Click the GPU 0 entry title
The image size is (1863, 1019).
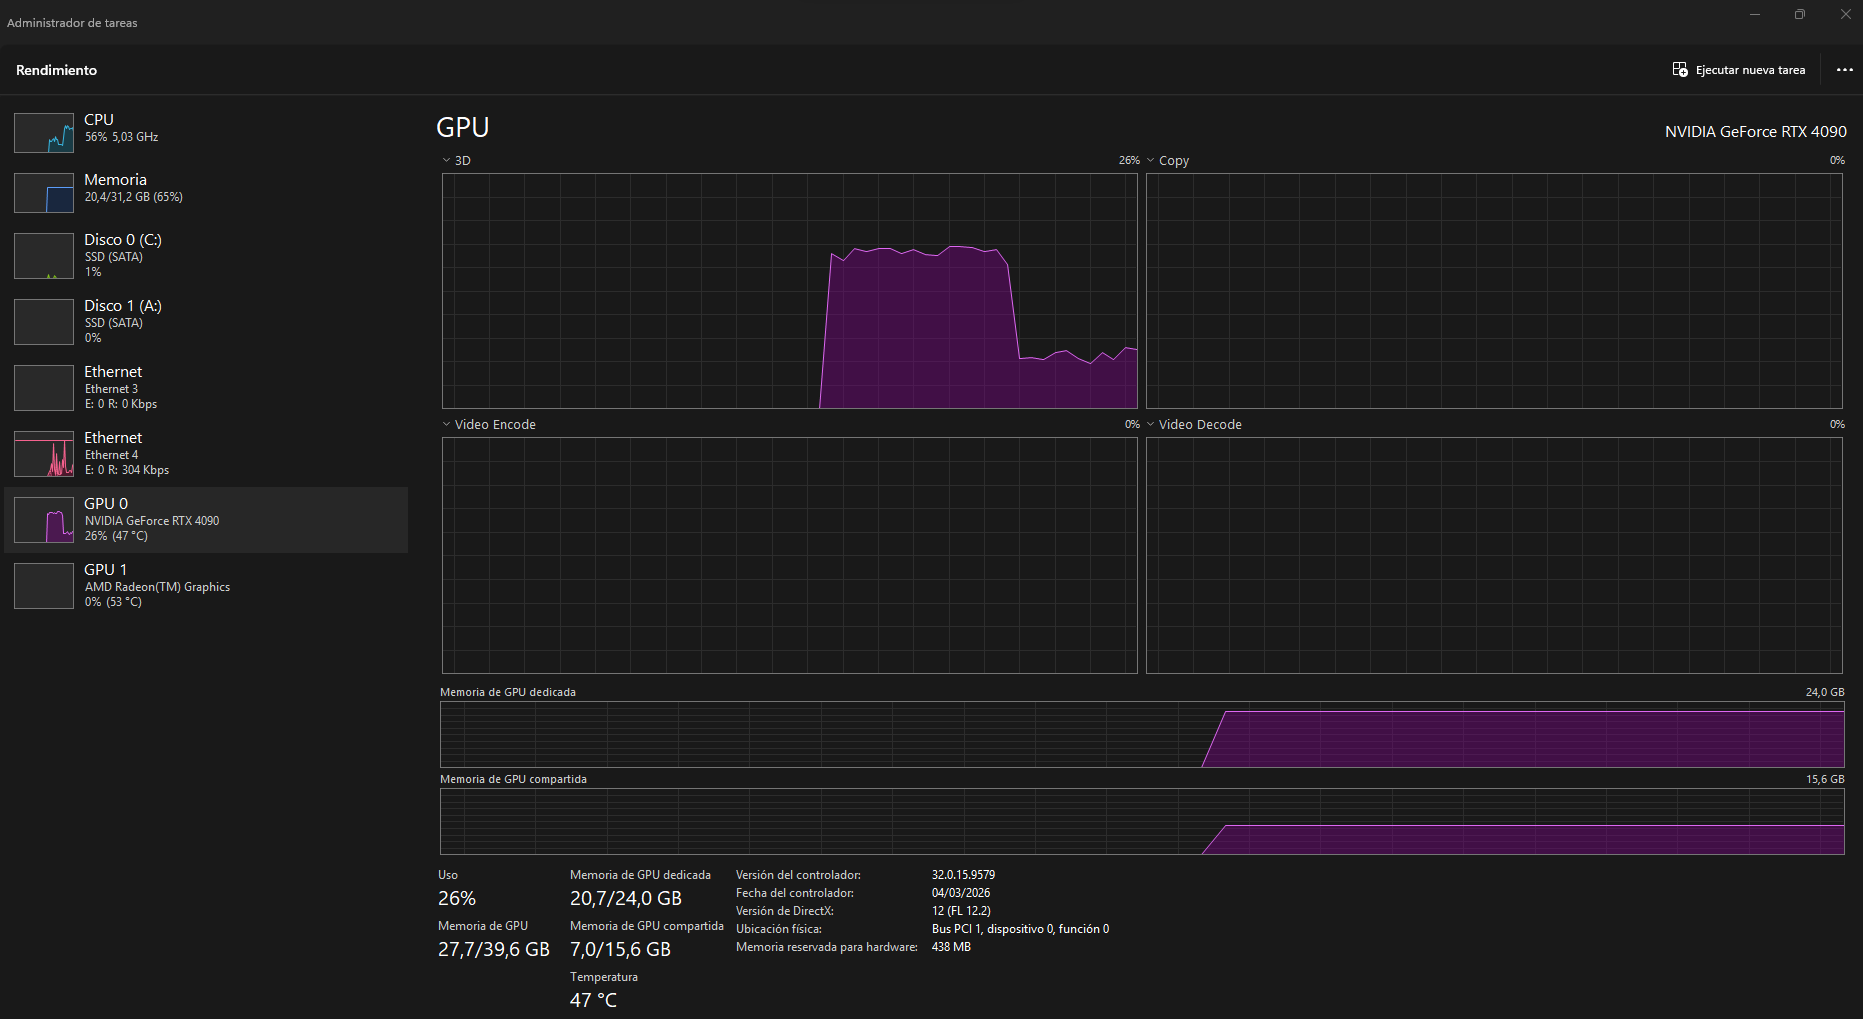[106, 504]
